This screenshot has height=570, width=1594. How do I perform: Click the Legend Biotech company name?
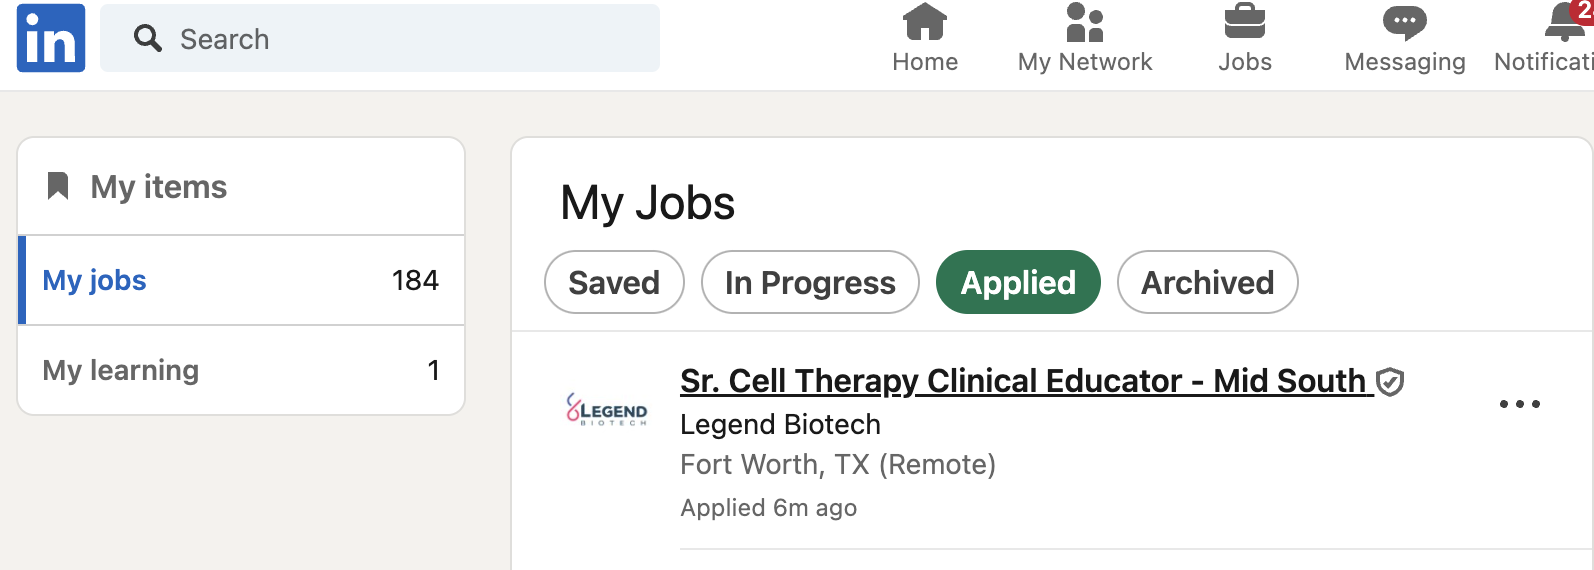[780, 424]
